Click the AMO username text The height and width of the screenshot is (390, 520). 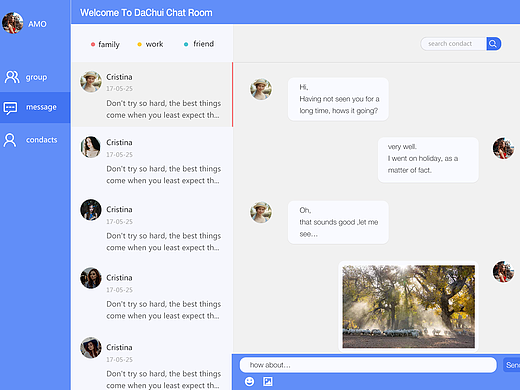click(x=37, y=24)
